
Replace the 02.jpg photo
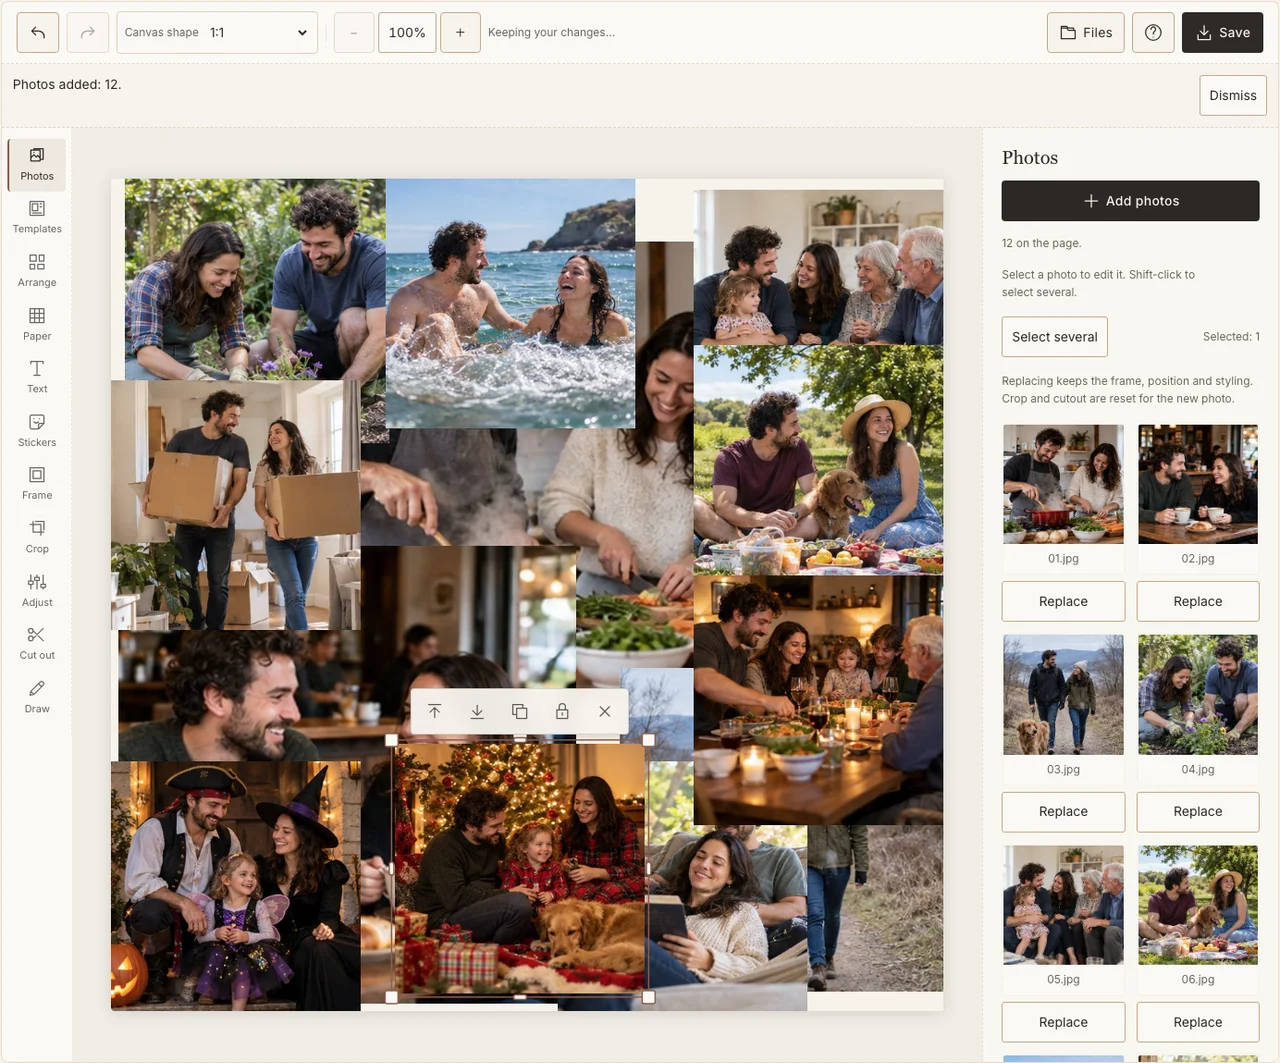pyautogui.click(x=1198, y=602)
